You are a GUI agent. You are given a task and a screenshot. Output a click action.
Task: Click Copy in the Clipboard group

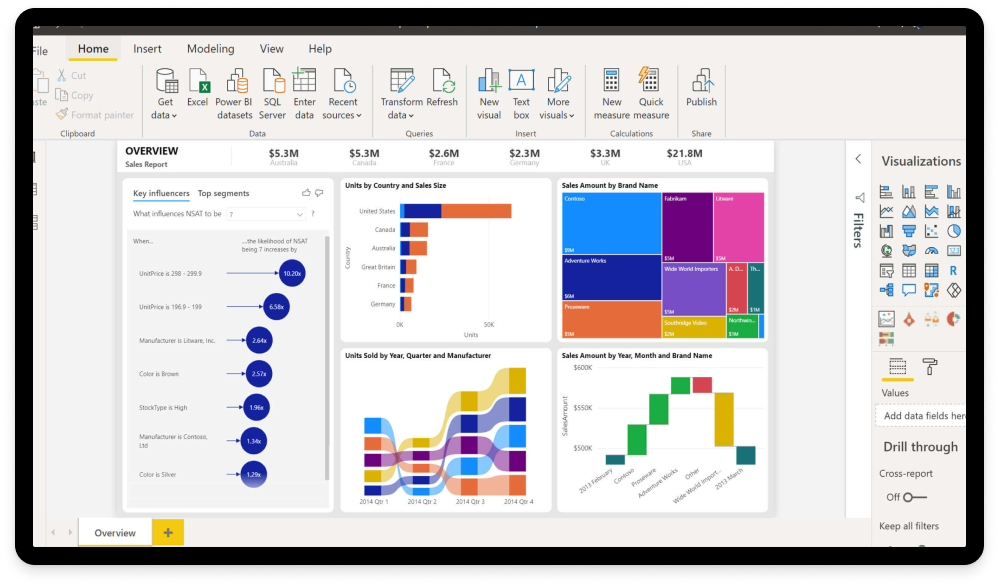tap(75, 95)
